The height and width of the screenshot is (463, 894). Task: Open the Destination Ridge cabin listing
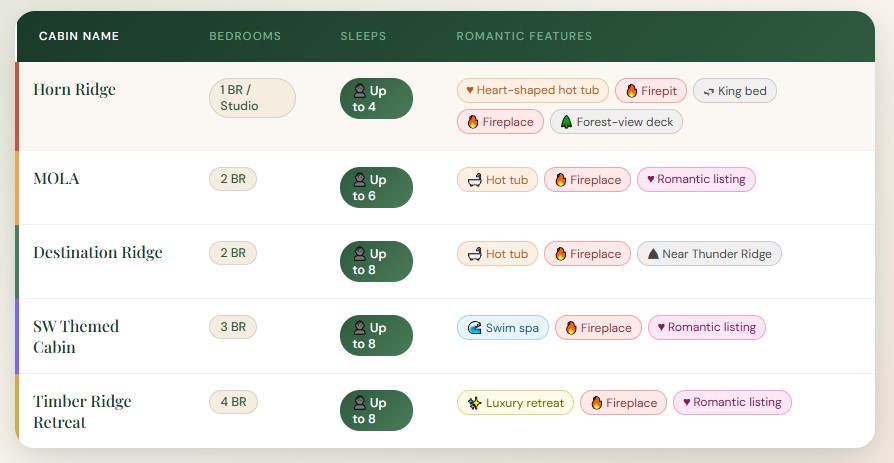[97, 253]
